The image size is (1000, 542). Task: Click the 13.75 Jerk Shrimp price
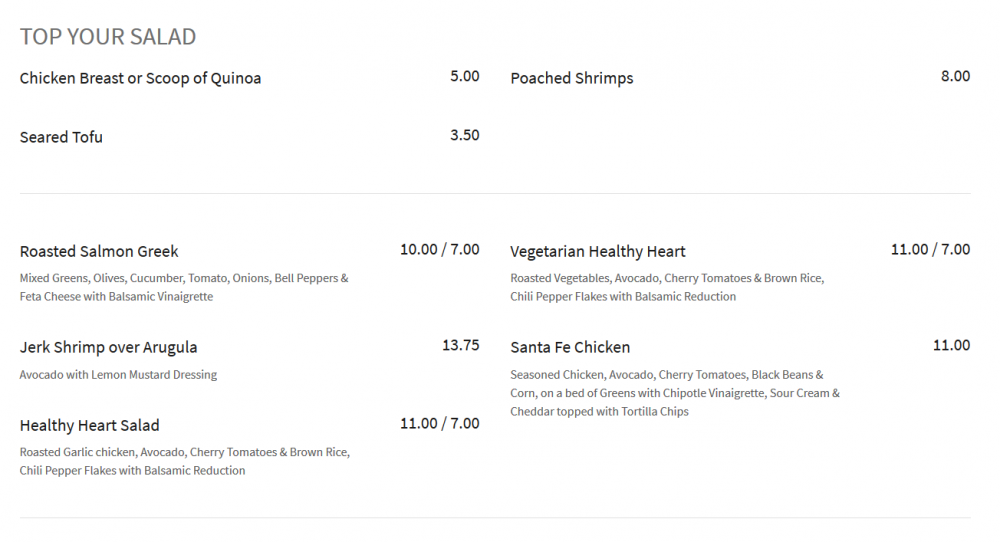pos(461,345)
